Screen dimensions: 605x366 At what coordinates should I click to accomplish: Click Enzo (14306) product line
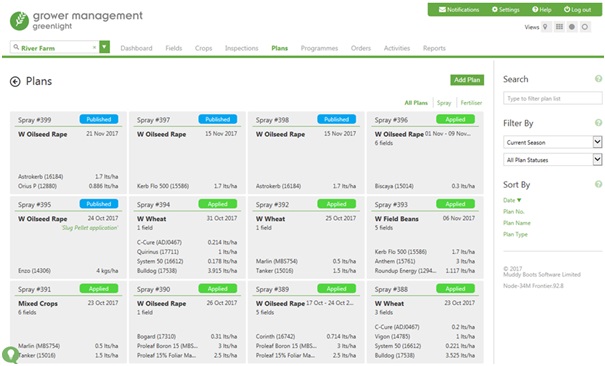34,271
